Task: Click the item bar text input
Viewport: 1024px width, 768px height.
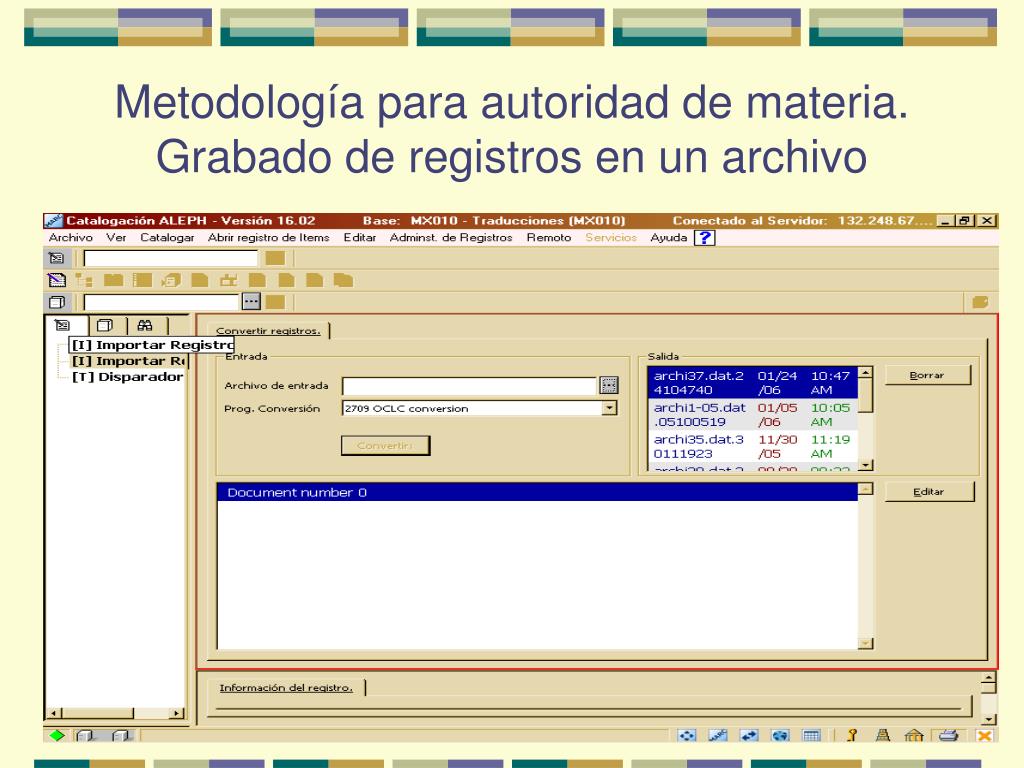Action: (161, 302)
